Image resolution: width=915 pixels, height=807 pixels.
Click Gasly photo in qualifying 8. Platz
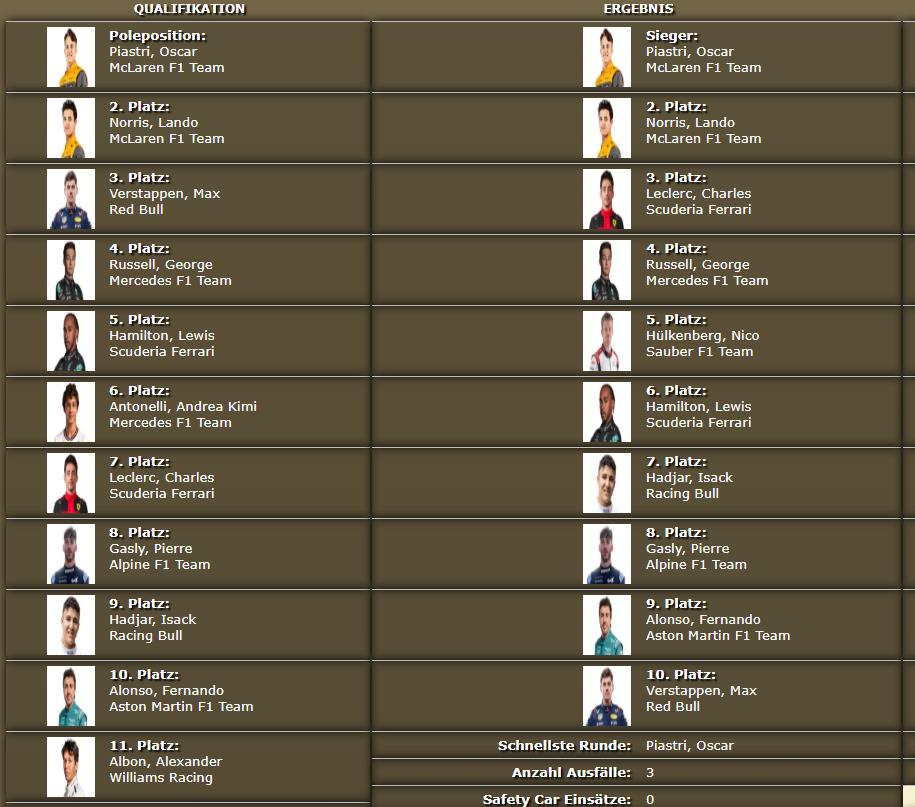(x=71, y=554)
